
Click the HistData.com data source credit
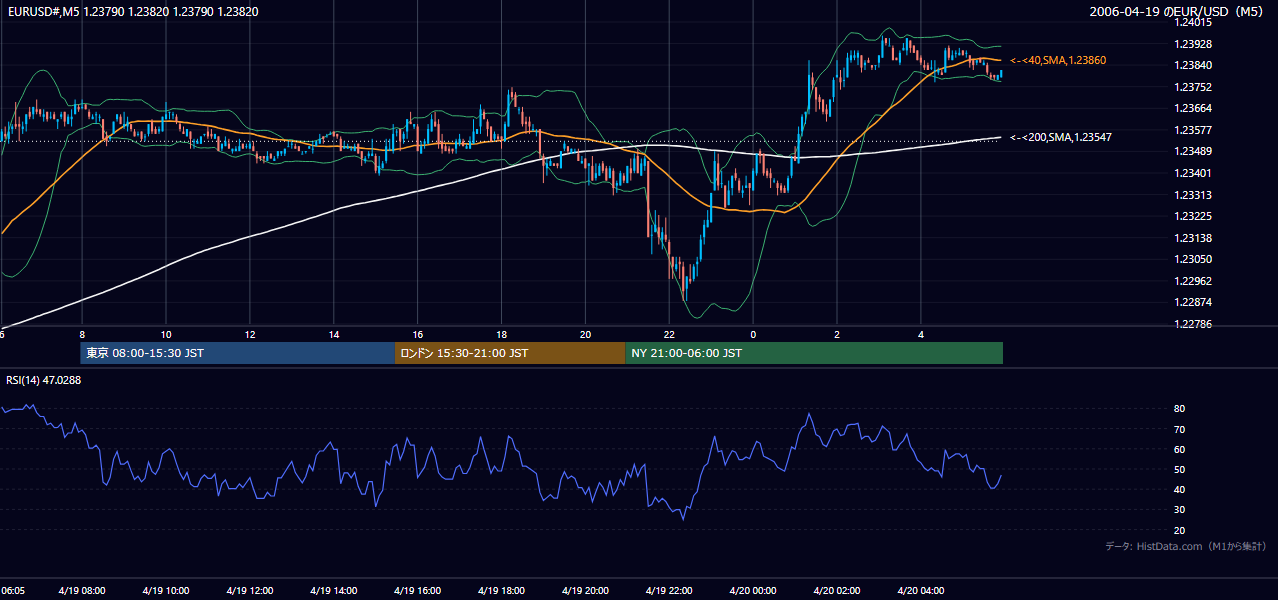click(x=1186, y=546)
